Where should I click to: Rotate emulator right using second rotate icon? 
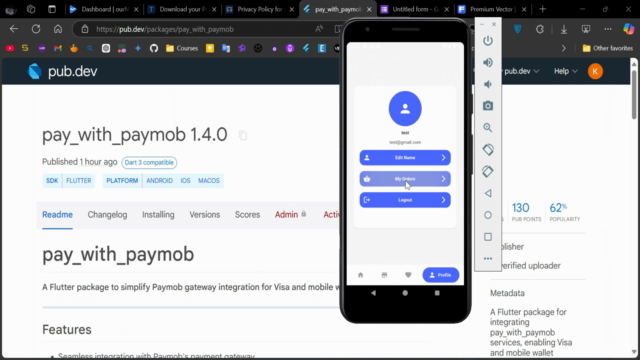pyautogui.click(x=488, y=171)
